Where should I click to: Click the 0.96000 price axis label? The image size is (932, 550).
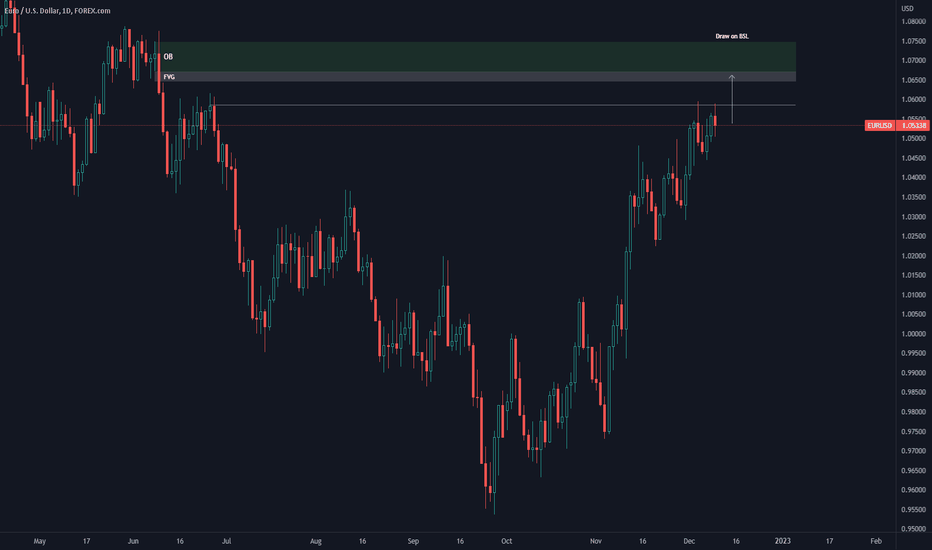tap(914, 491)
